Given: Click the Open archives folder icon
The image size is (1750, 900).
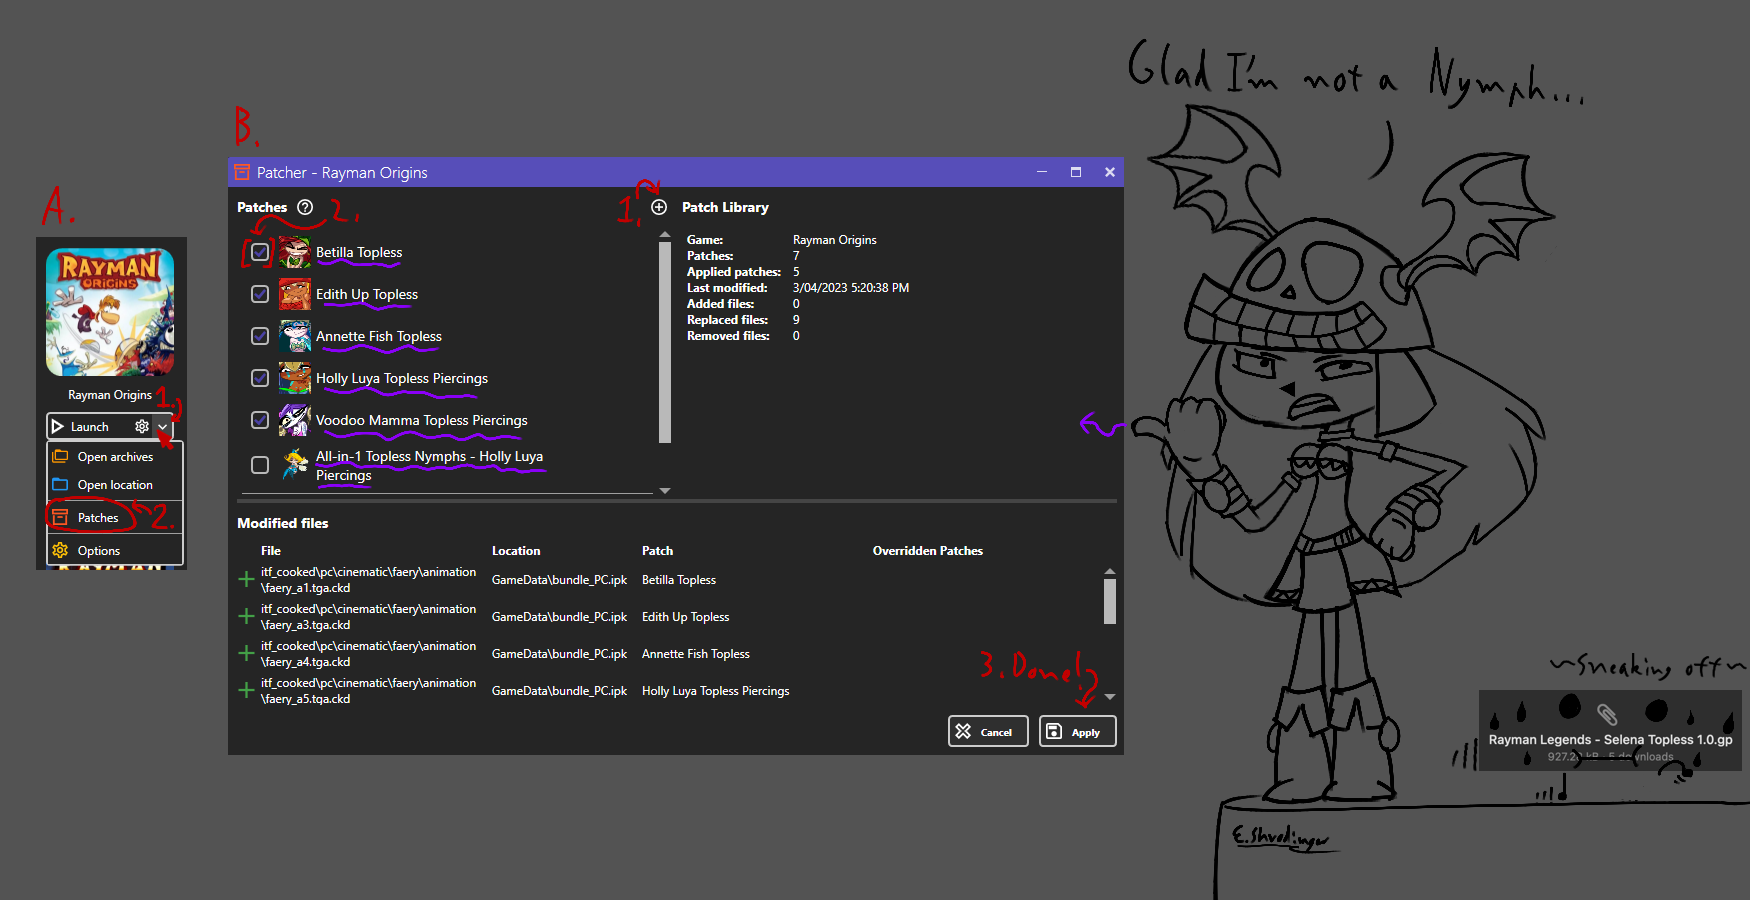Looking at the screenshot, I should tap(60, 456).
